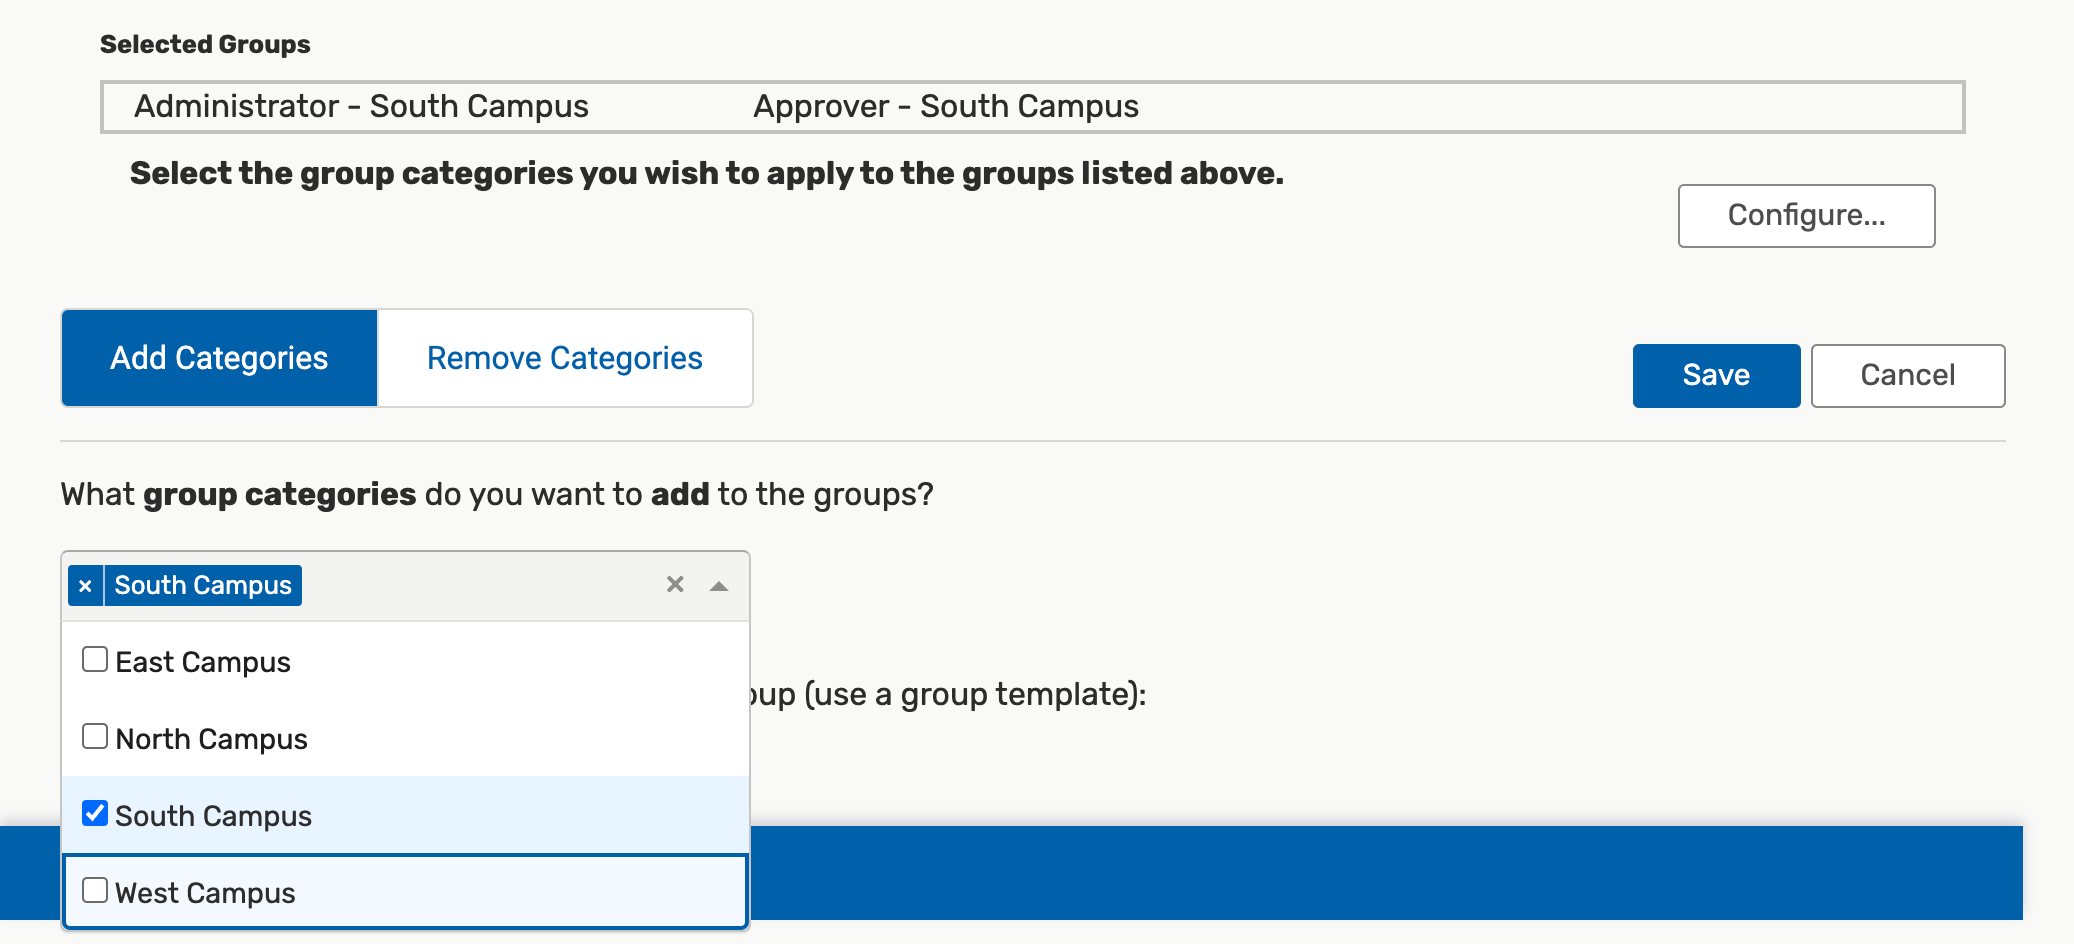Click the South Campus selected tag label

click(203, 586)
